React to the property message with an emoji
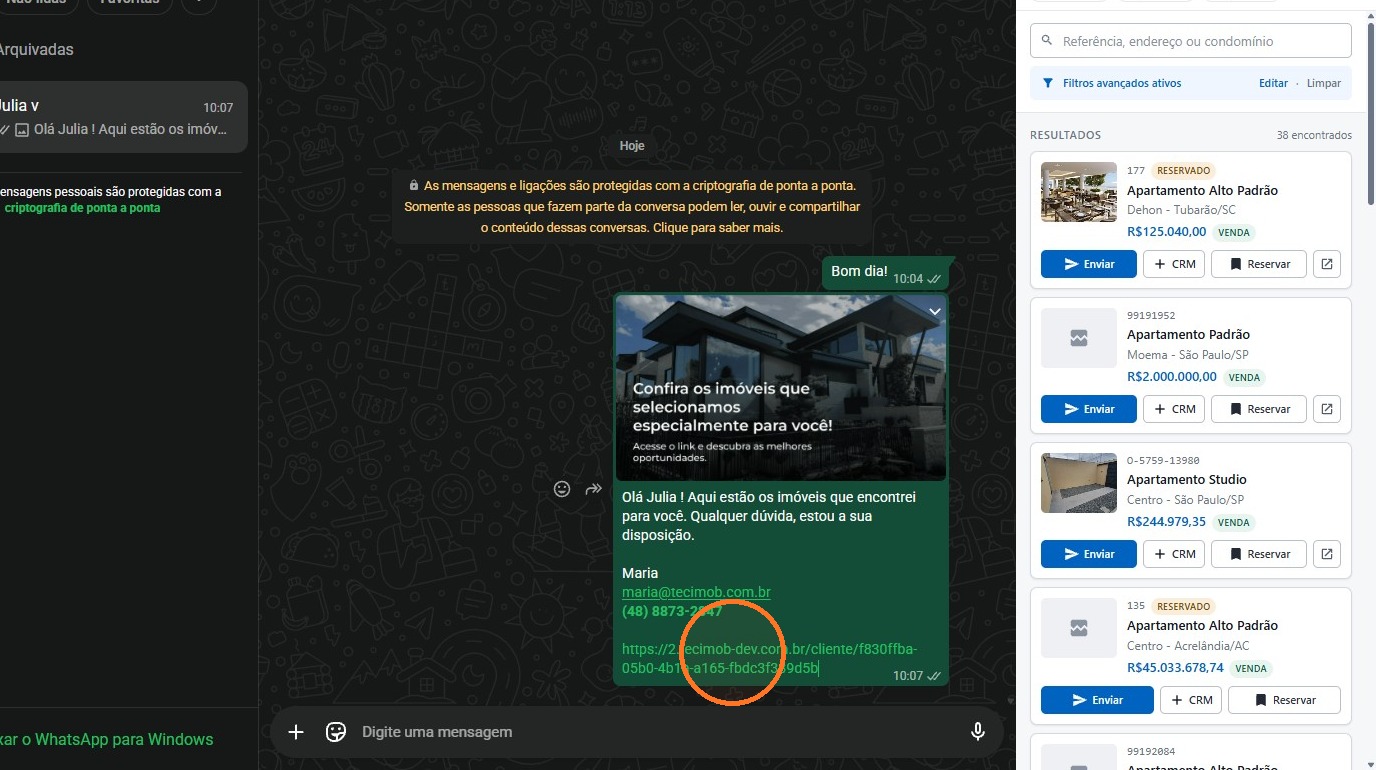The width and height of the screenshot is (1376, 770). pos(562,489)
